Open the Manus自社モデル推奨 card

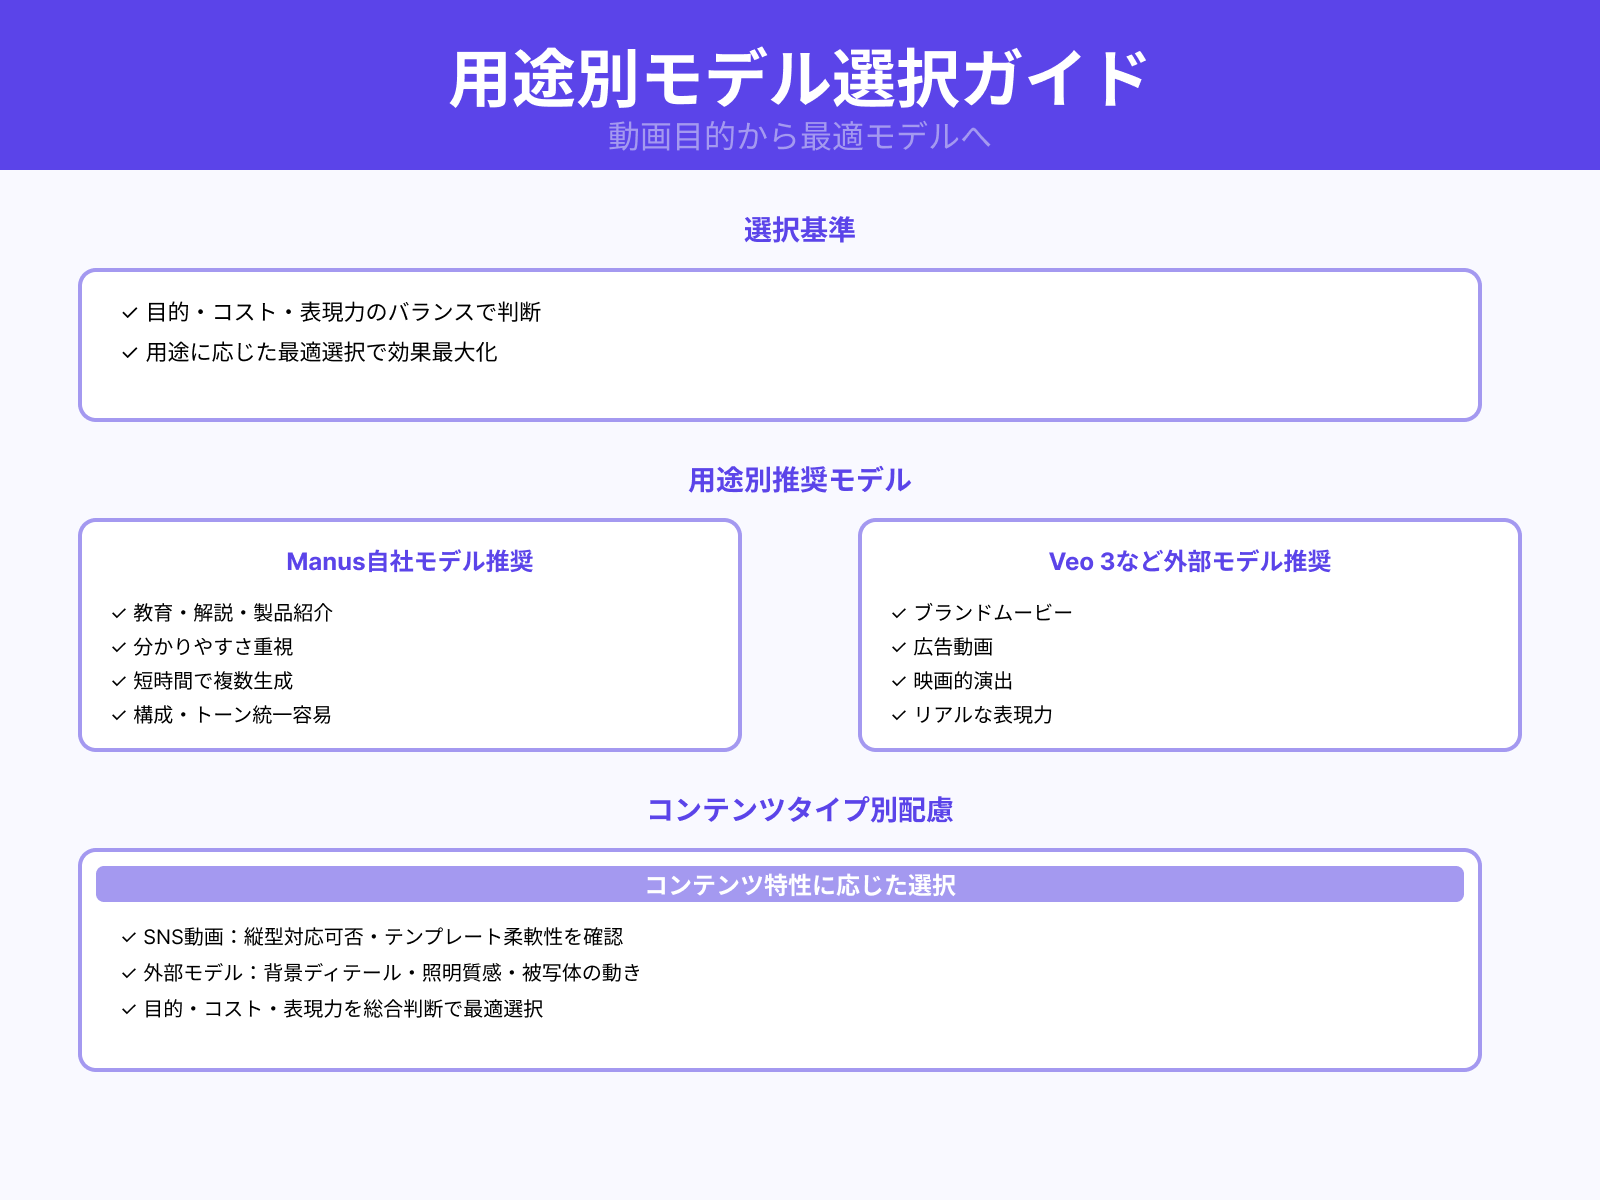point(410,562)
